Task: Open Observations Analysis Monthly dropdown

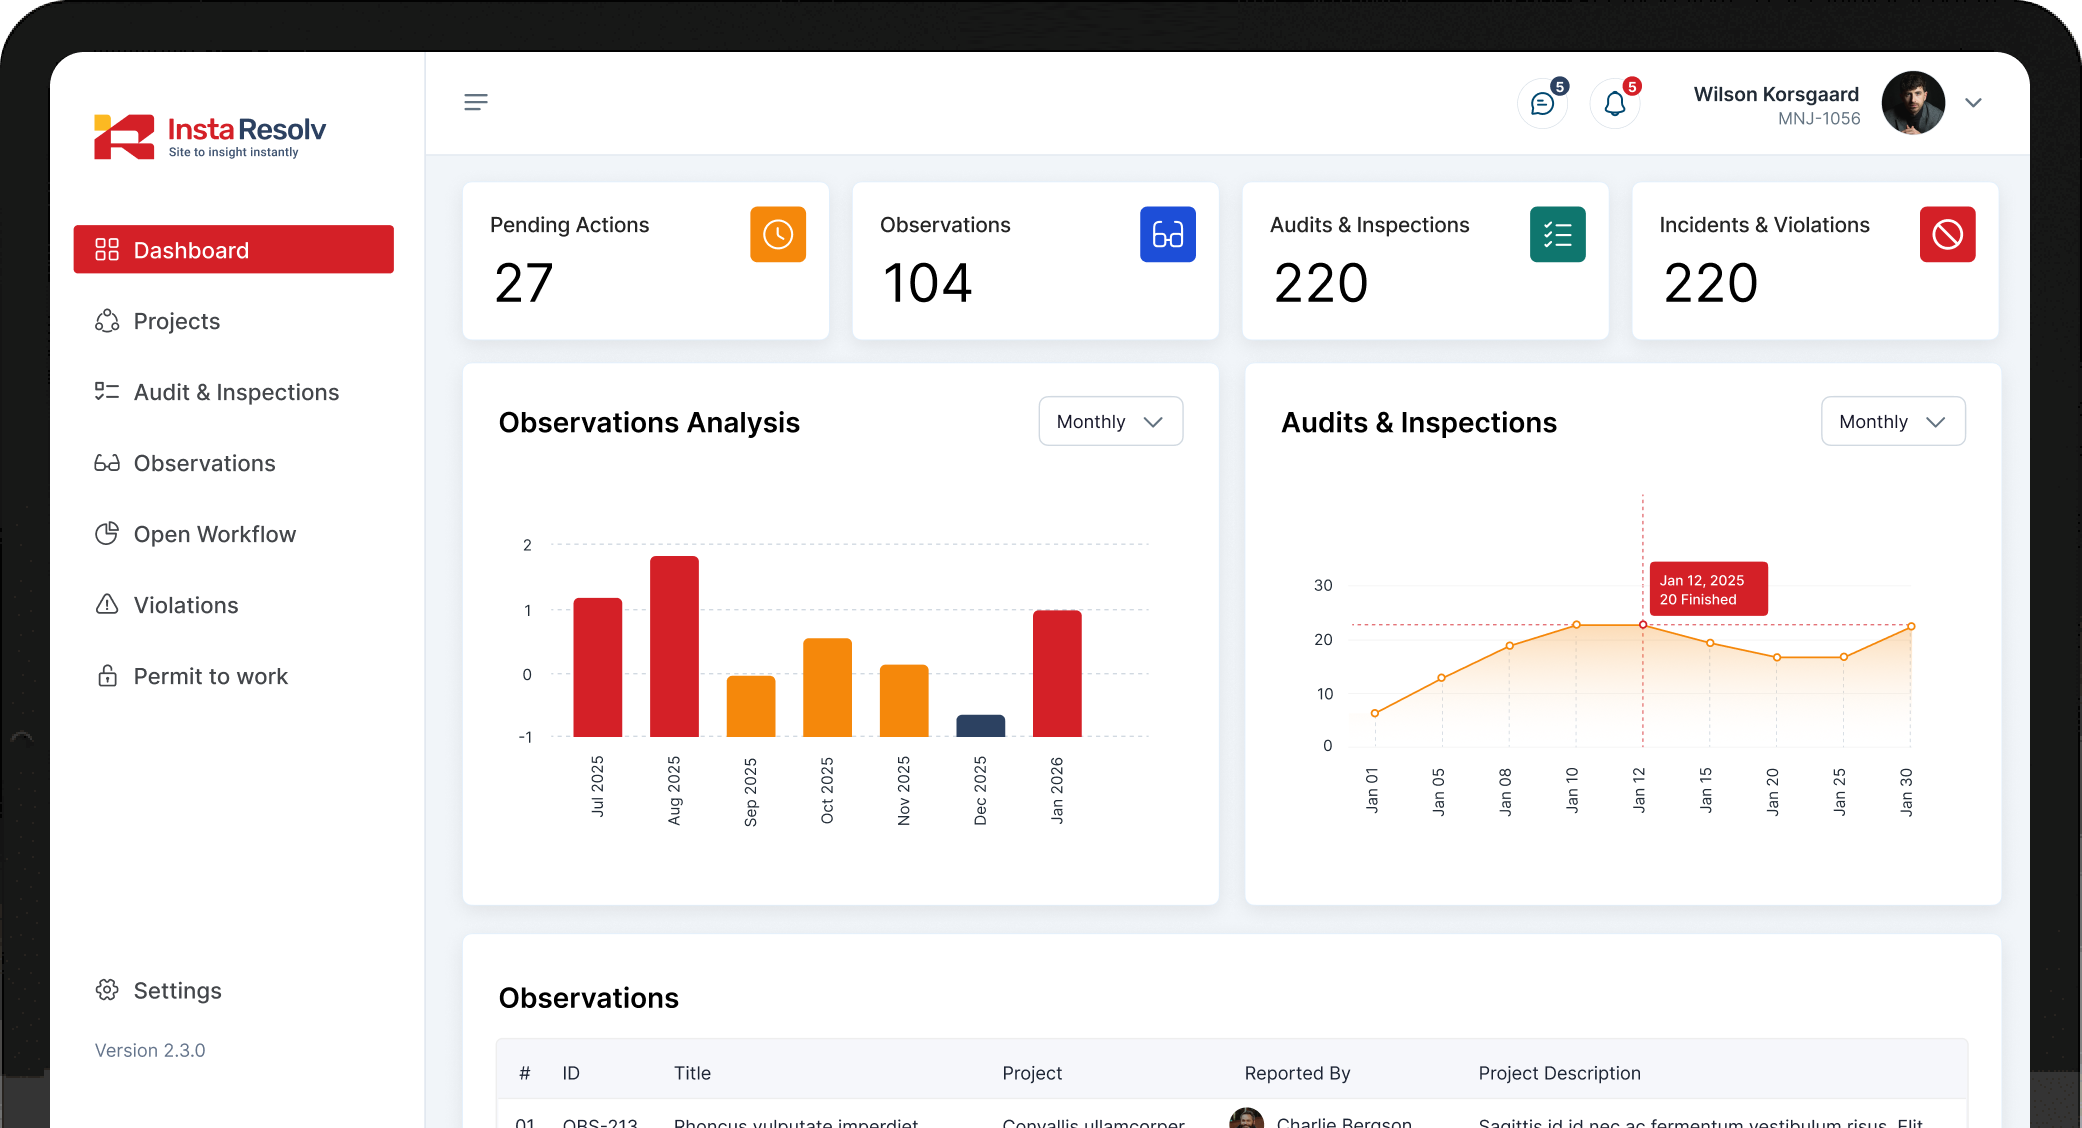Action: [x=1110, y=422]
